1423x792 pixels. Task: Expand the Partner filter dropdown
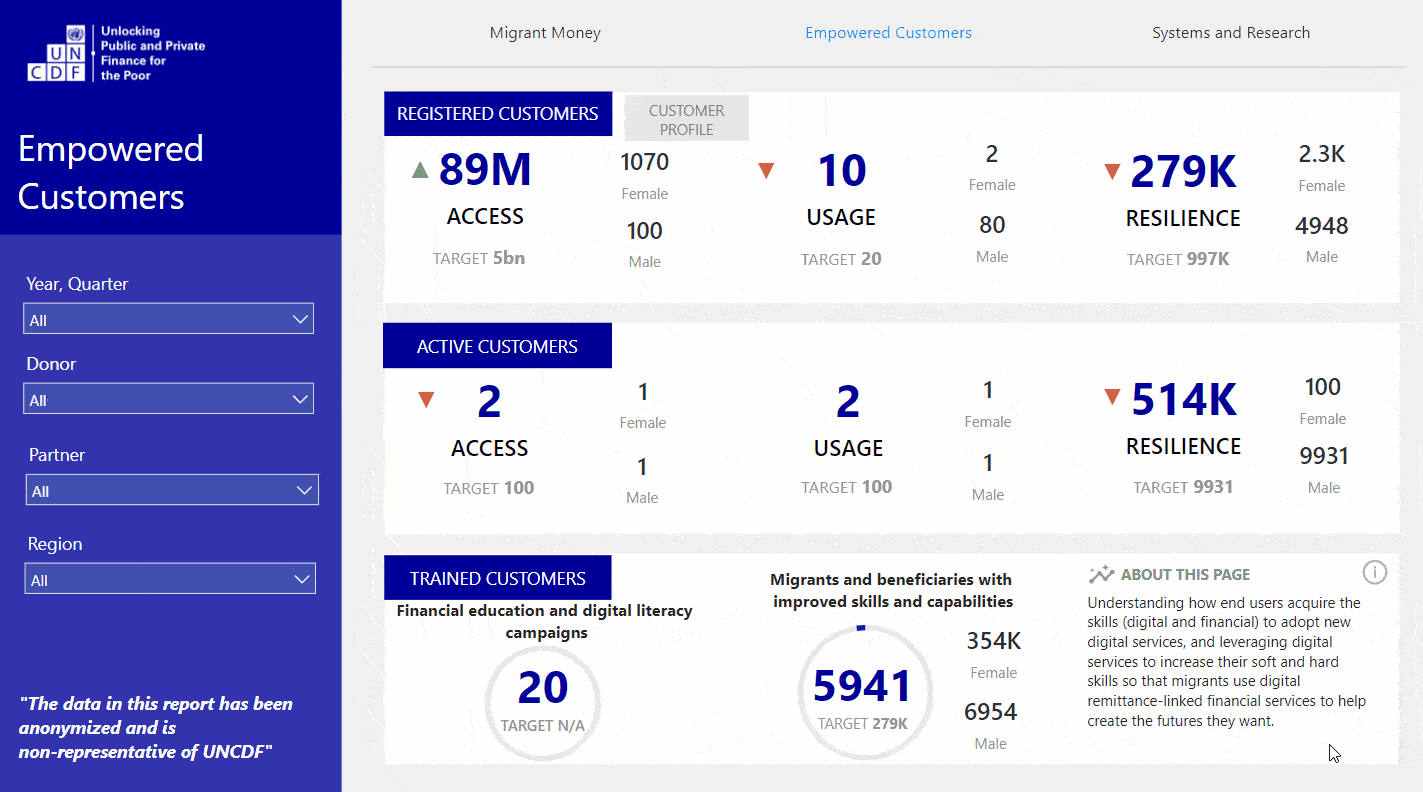point(171,490)
